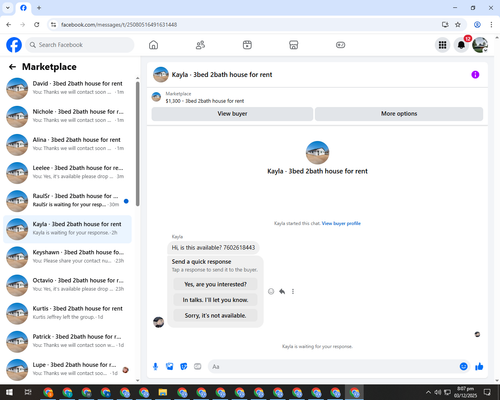Click the taskbar clock showing 8:07 pm

click(465, 392)
